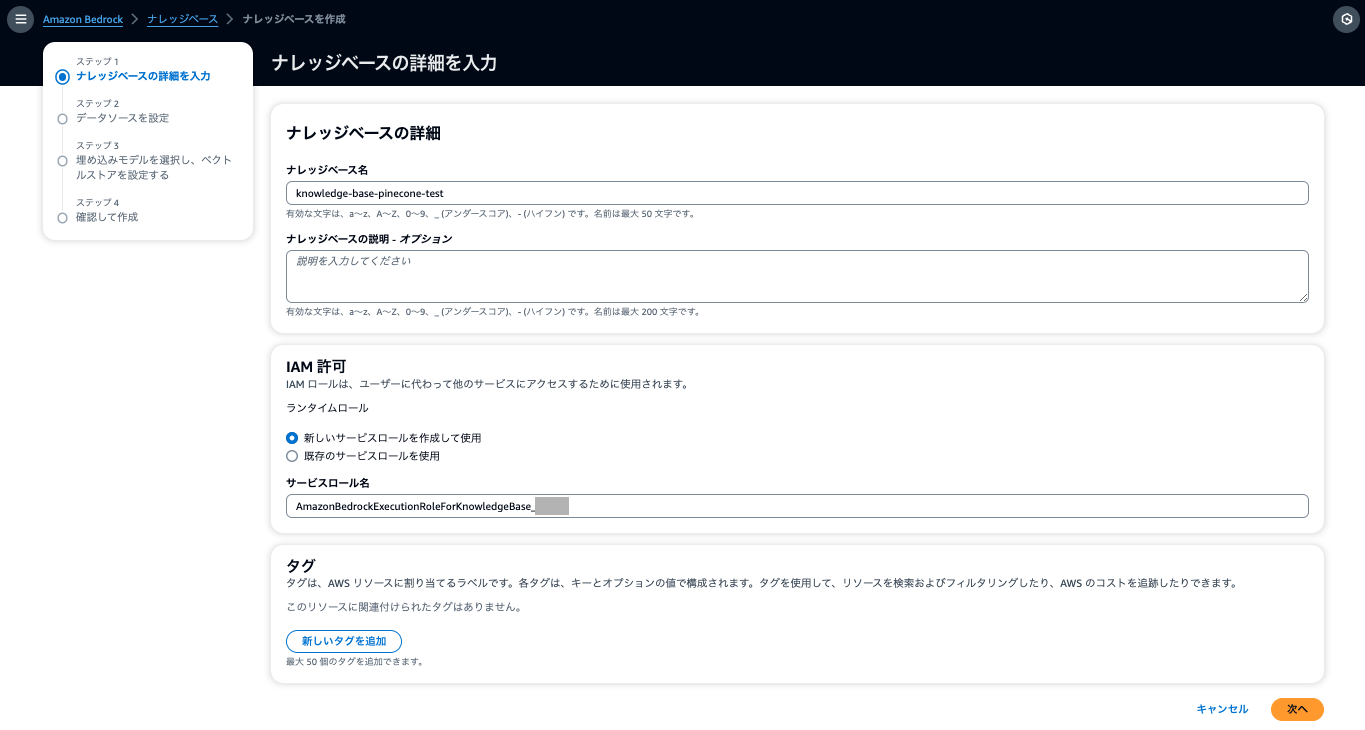
Task: Click the IAM 許可 section heading
Action: pyautogui.click(x=316, y=367)
